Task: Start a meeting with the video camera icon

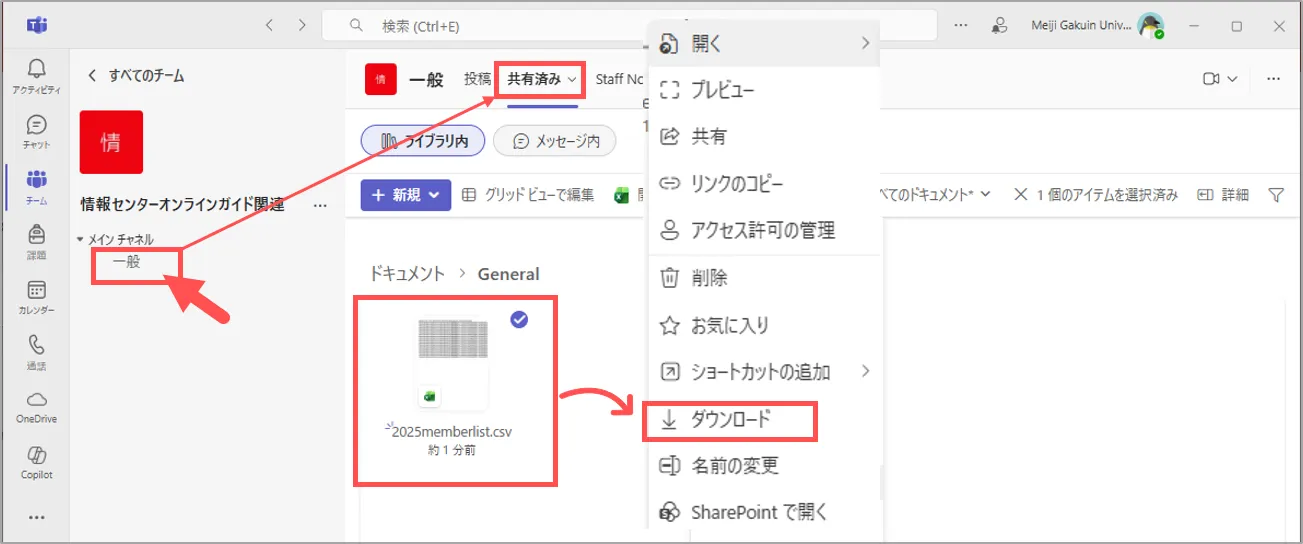Action: click(x=1211, y=79)
